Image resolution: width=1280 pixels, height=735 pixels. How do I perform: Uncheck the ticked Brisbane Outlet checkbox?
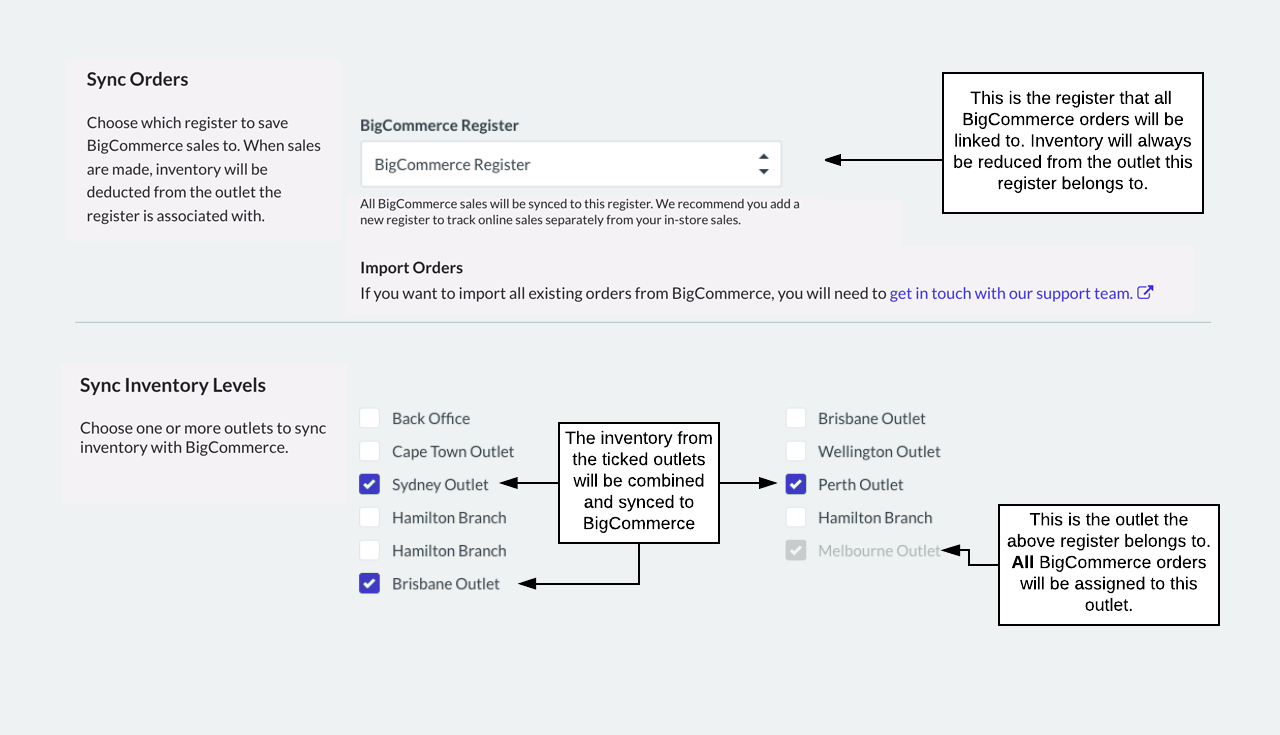click(x=370, y=583)
